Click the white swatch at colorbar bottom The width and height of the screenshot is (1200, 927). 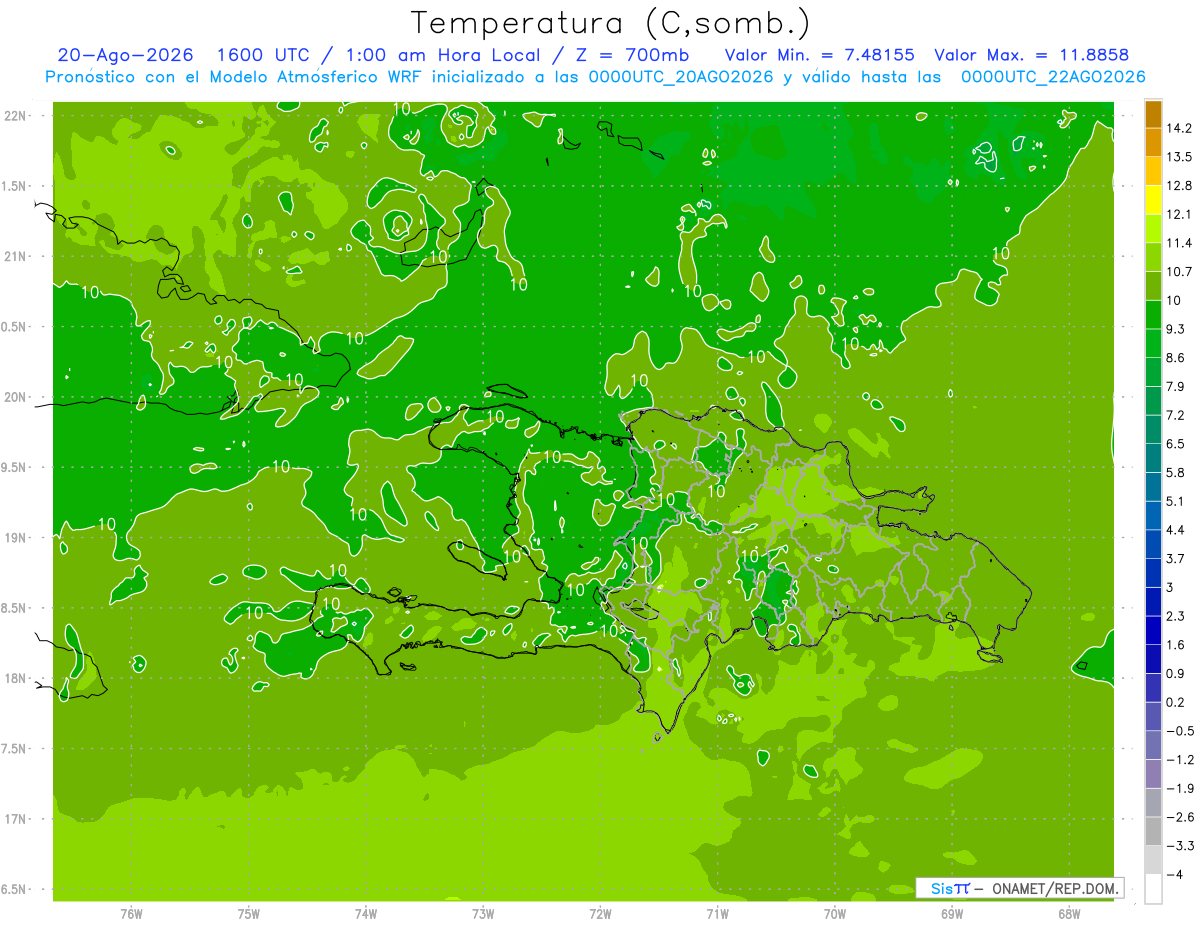(1153, 888)
